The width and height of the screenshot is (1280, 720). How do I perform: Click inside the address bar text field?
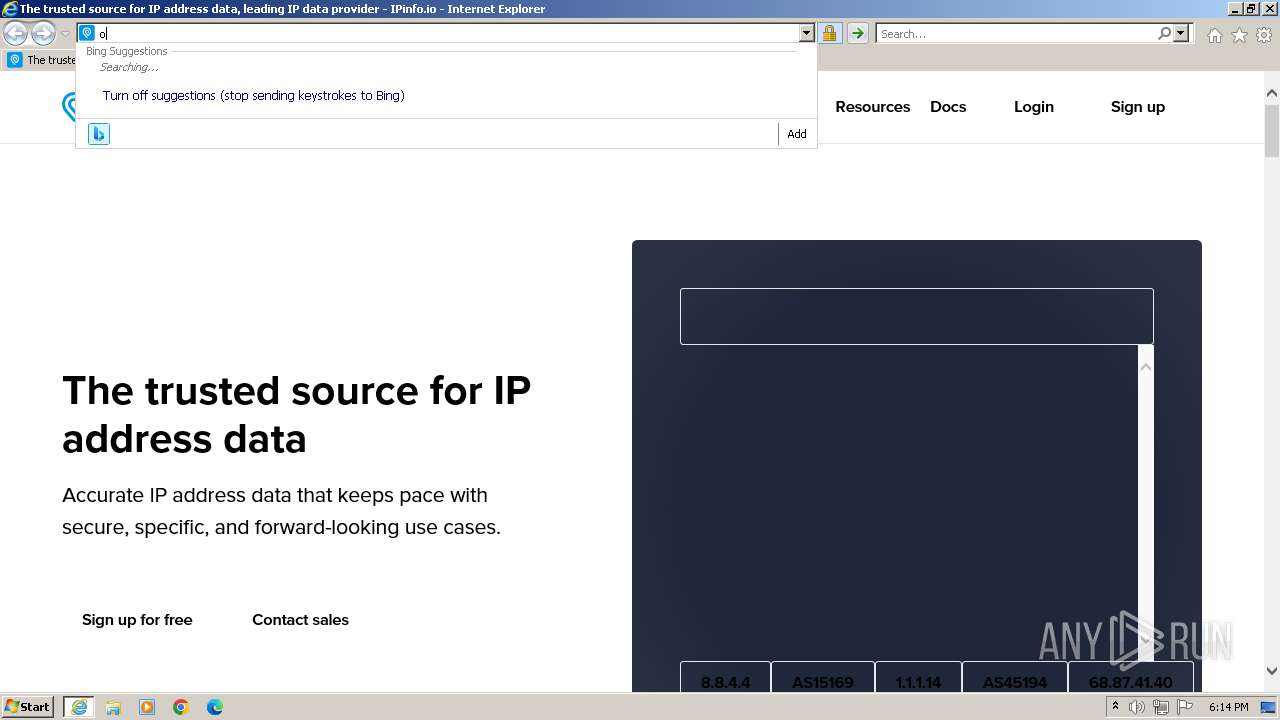pyautogui.click(x=448, y=33)
